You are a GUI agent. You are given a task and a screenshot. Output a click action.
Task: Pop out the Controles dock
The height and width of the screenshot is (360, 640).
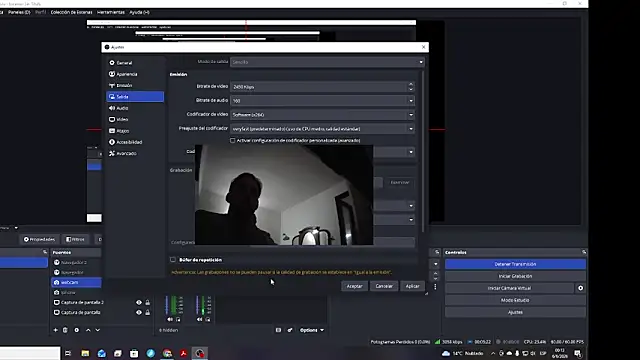pyautogui.click(x=584, y=252)
